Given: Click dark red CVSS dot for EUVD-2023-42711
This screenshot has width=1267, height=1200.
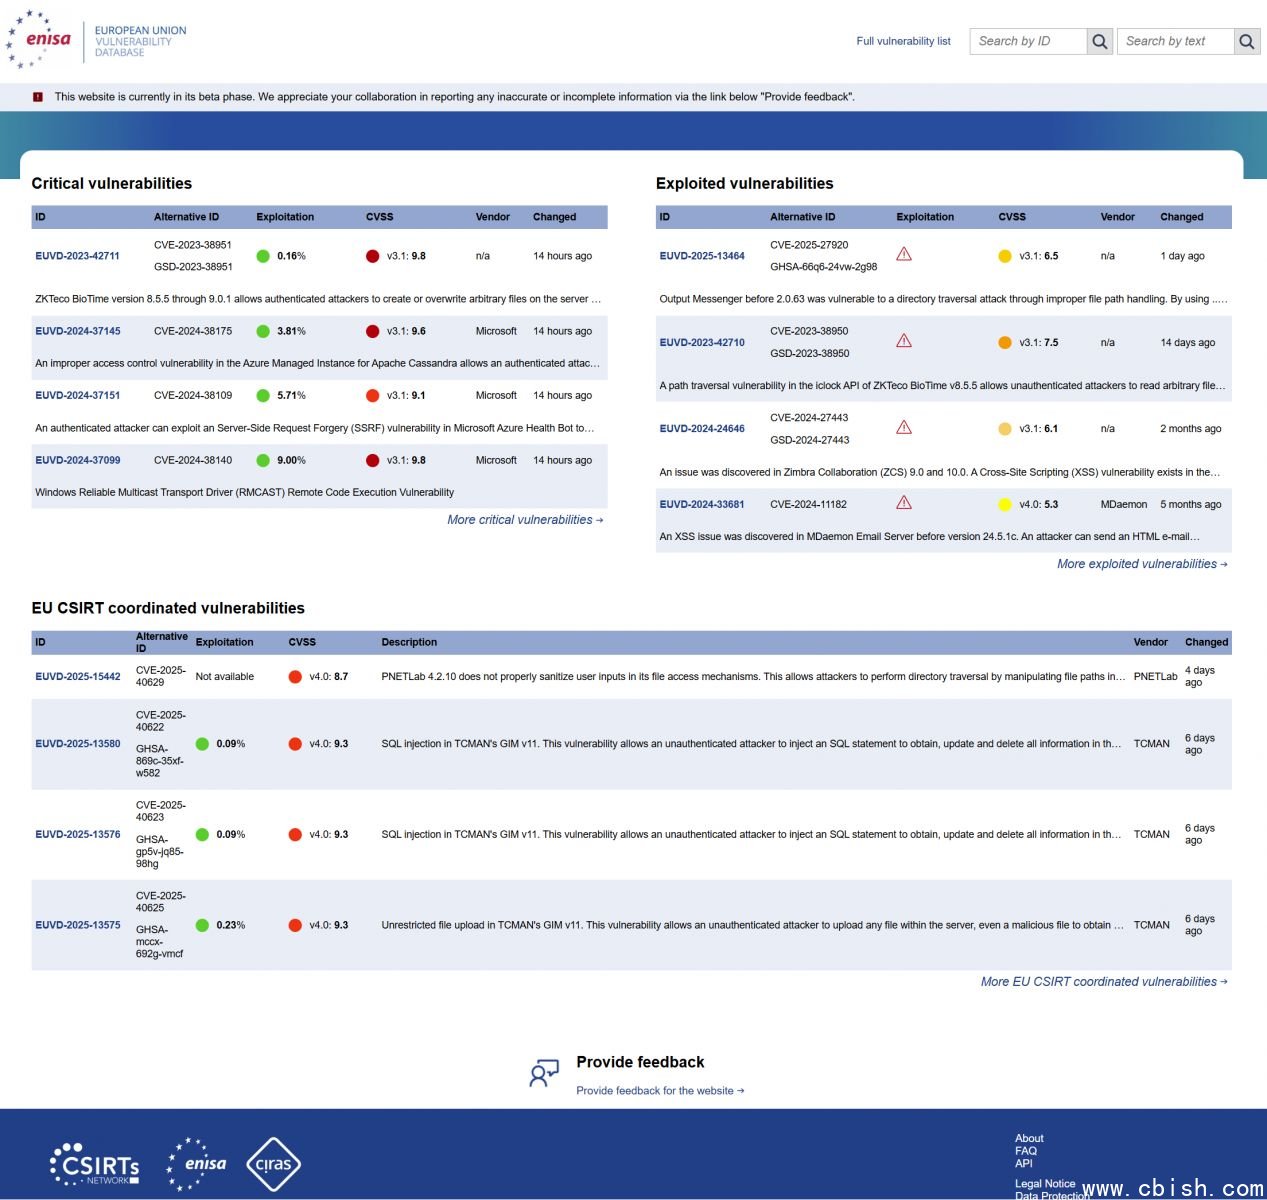Looking at the screenshot, I should (373, 256).
